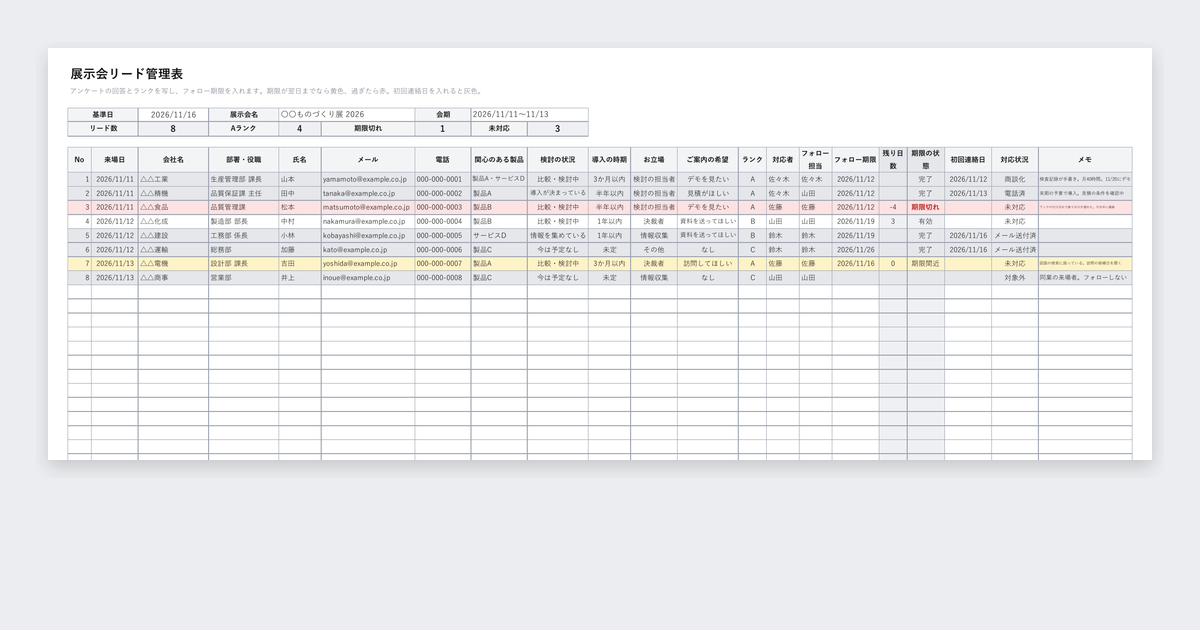Select email tanaka@example.co.jp
The image size is (1200, 630).
coord(368,193)
